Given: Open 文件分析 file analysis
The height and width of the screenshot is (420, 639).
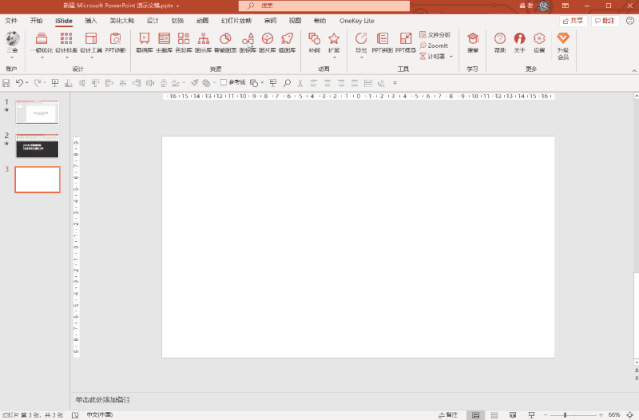Looking at the screenshot, I should 435,35.
